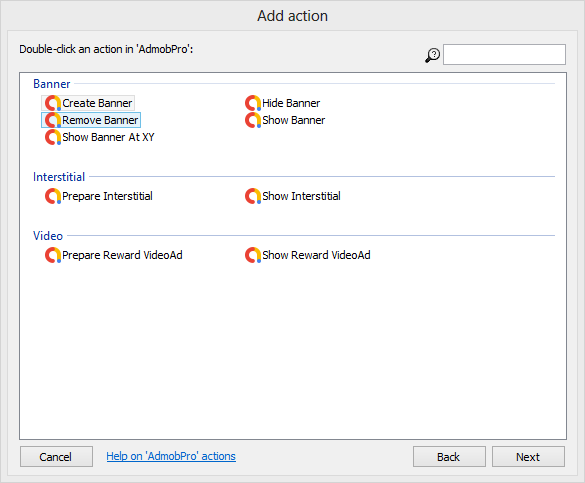Click the Next button
This screenshot has width=585, height=483.
[528, 457]
